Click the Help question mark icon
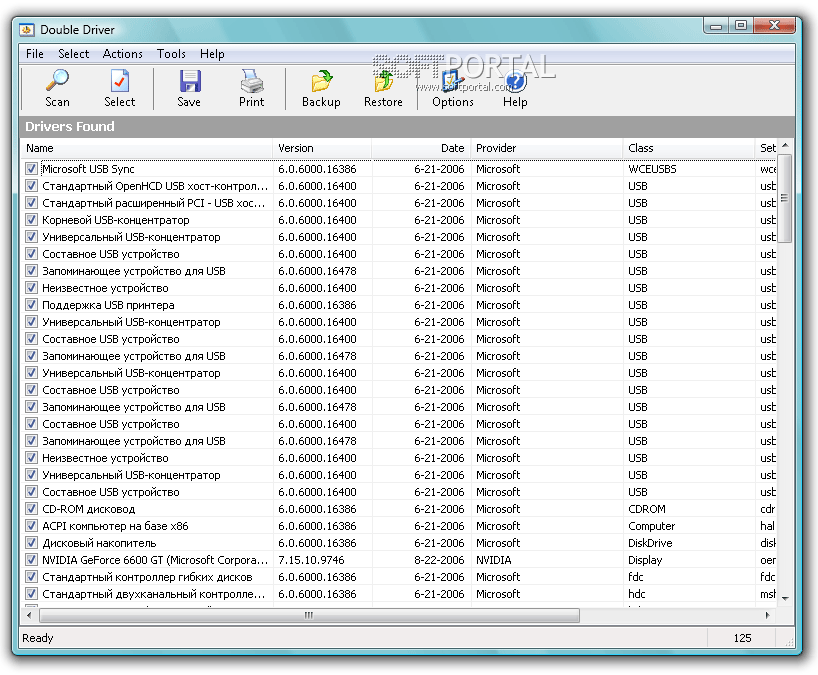This screenshot has width=818, height=675. [x=515, y=81]
